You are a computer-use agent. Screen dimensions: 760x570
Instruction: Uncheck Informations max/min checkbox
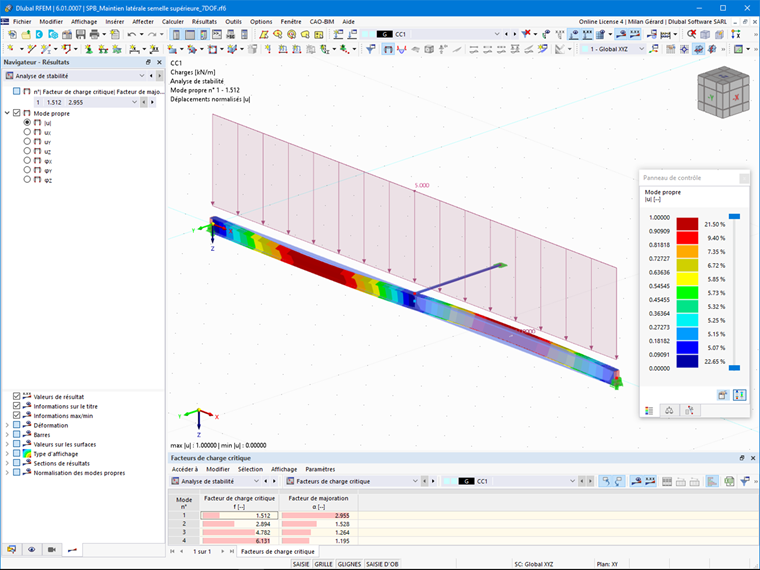17,415
